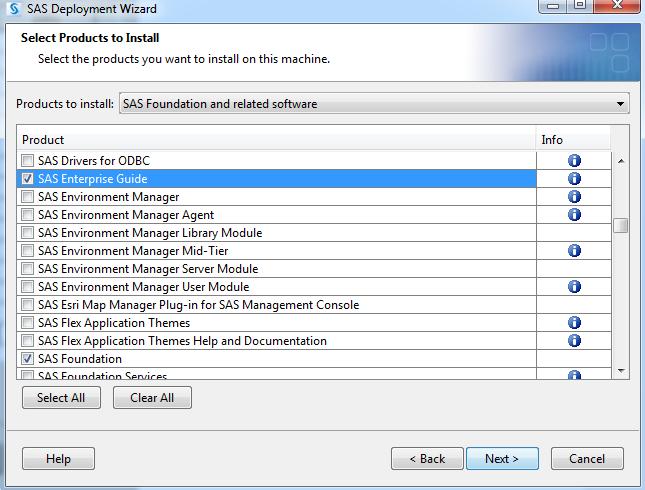The height and width of the screenshot is (490, 645).
Task: Check SAS Environment Manager User Module checkbox
Action: coord(28,286)
